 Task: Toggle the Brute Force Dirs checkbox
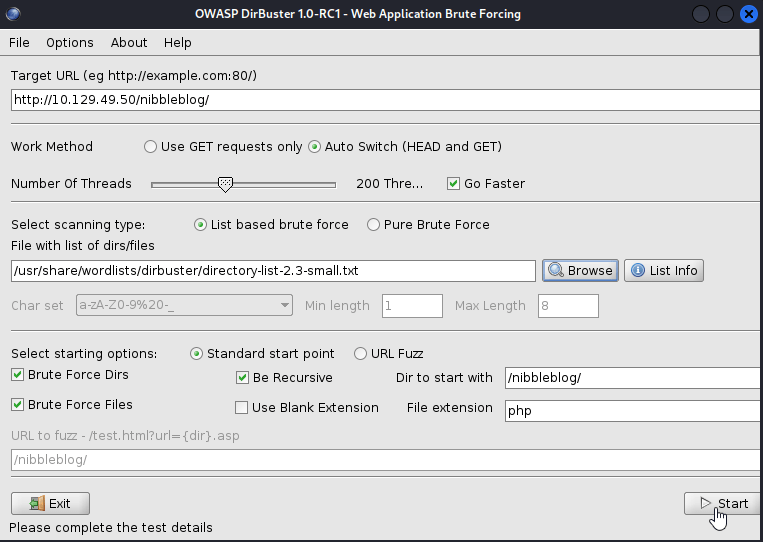(x=18, y=375)
